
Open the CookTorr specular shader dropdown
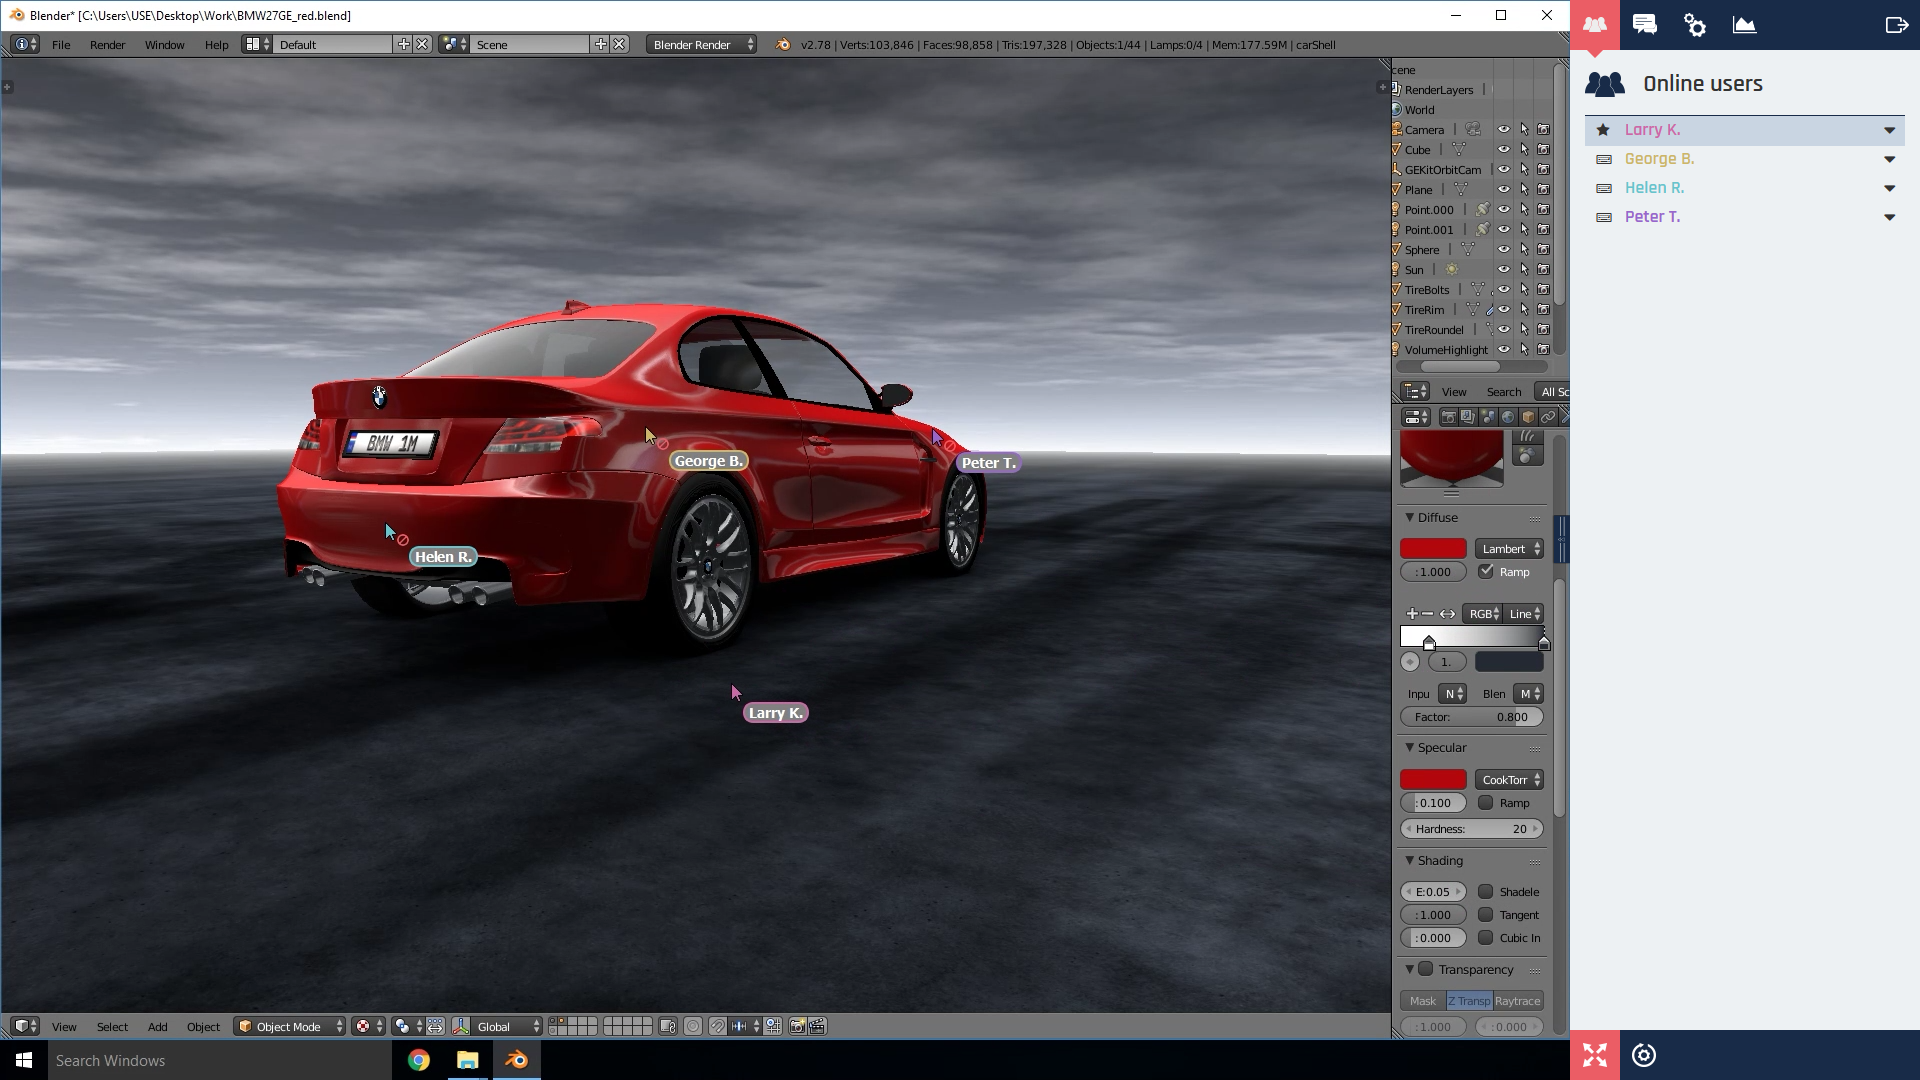pos(1509,779)
